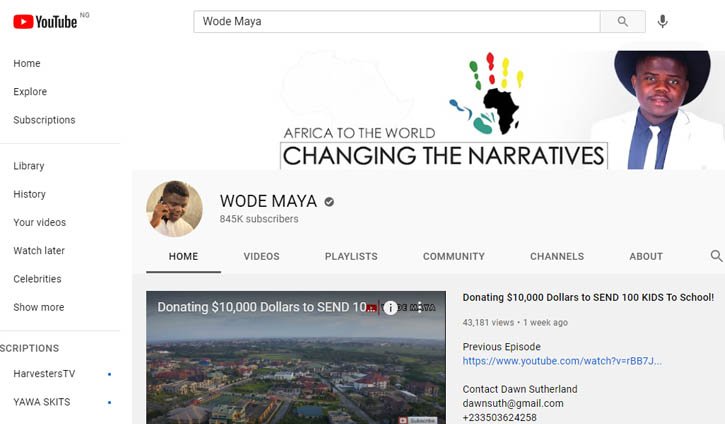The height and width of the screenshot is (424, 725).
Task: Click the WODE MAYA verified badge
Action: click(x=329, y=202)
